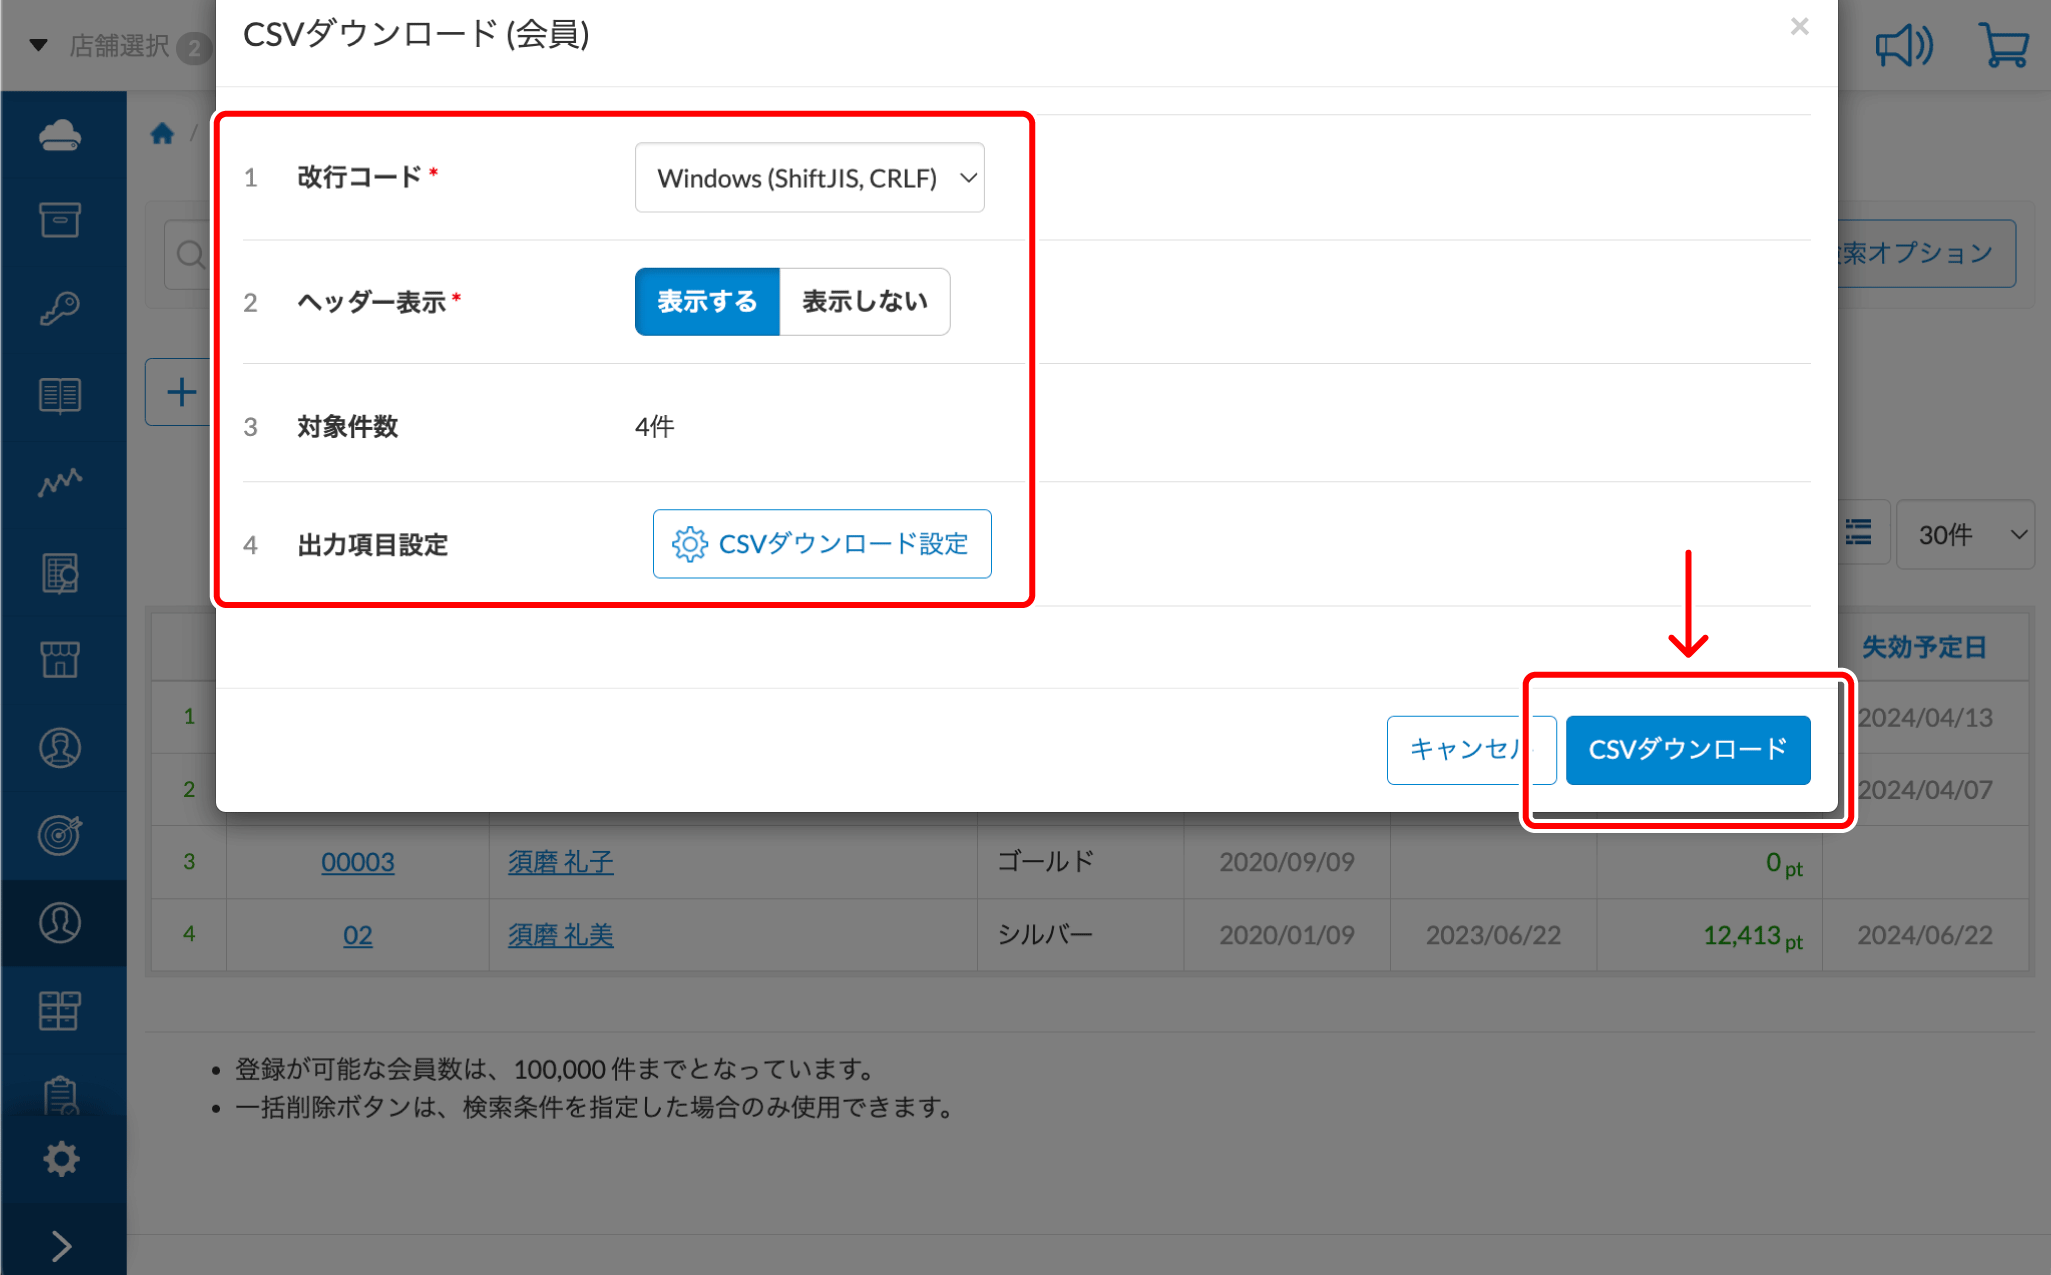Select 表示する for header display
The image size is (2051, 1275).
[x=707, y=301]
